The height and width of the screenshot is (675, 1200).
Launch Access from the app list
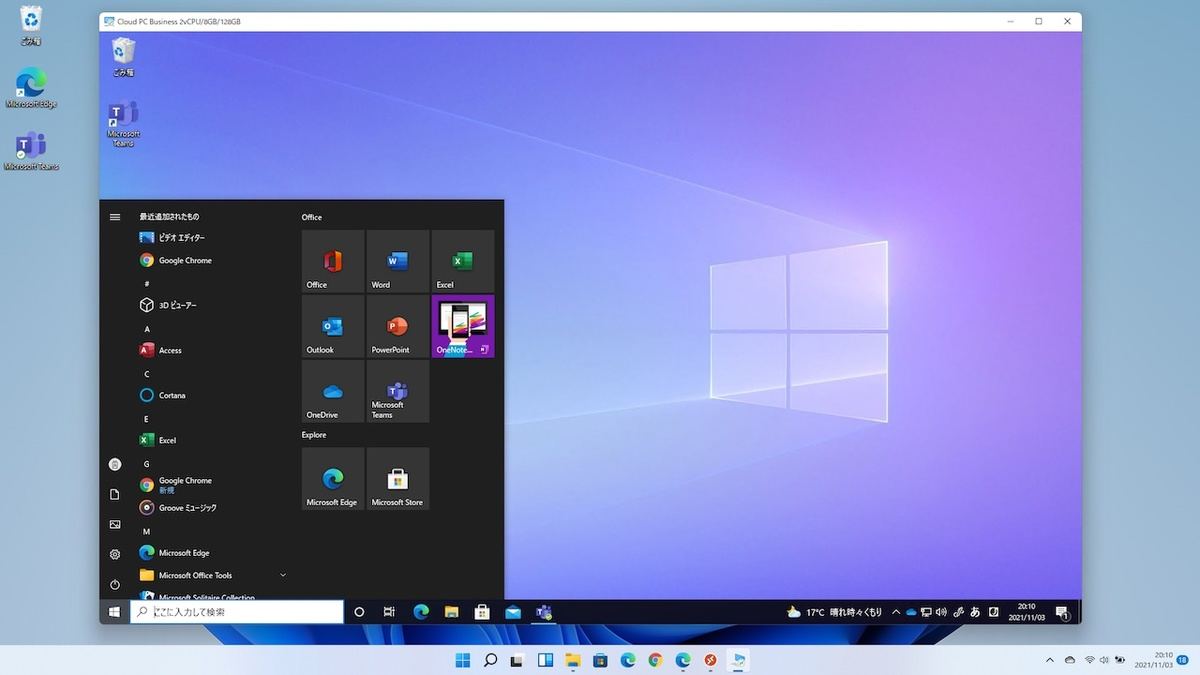point(215,350)
